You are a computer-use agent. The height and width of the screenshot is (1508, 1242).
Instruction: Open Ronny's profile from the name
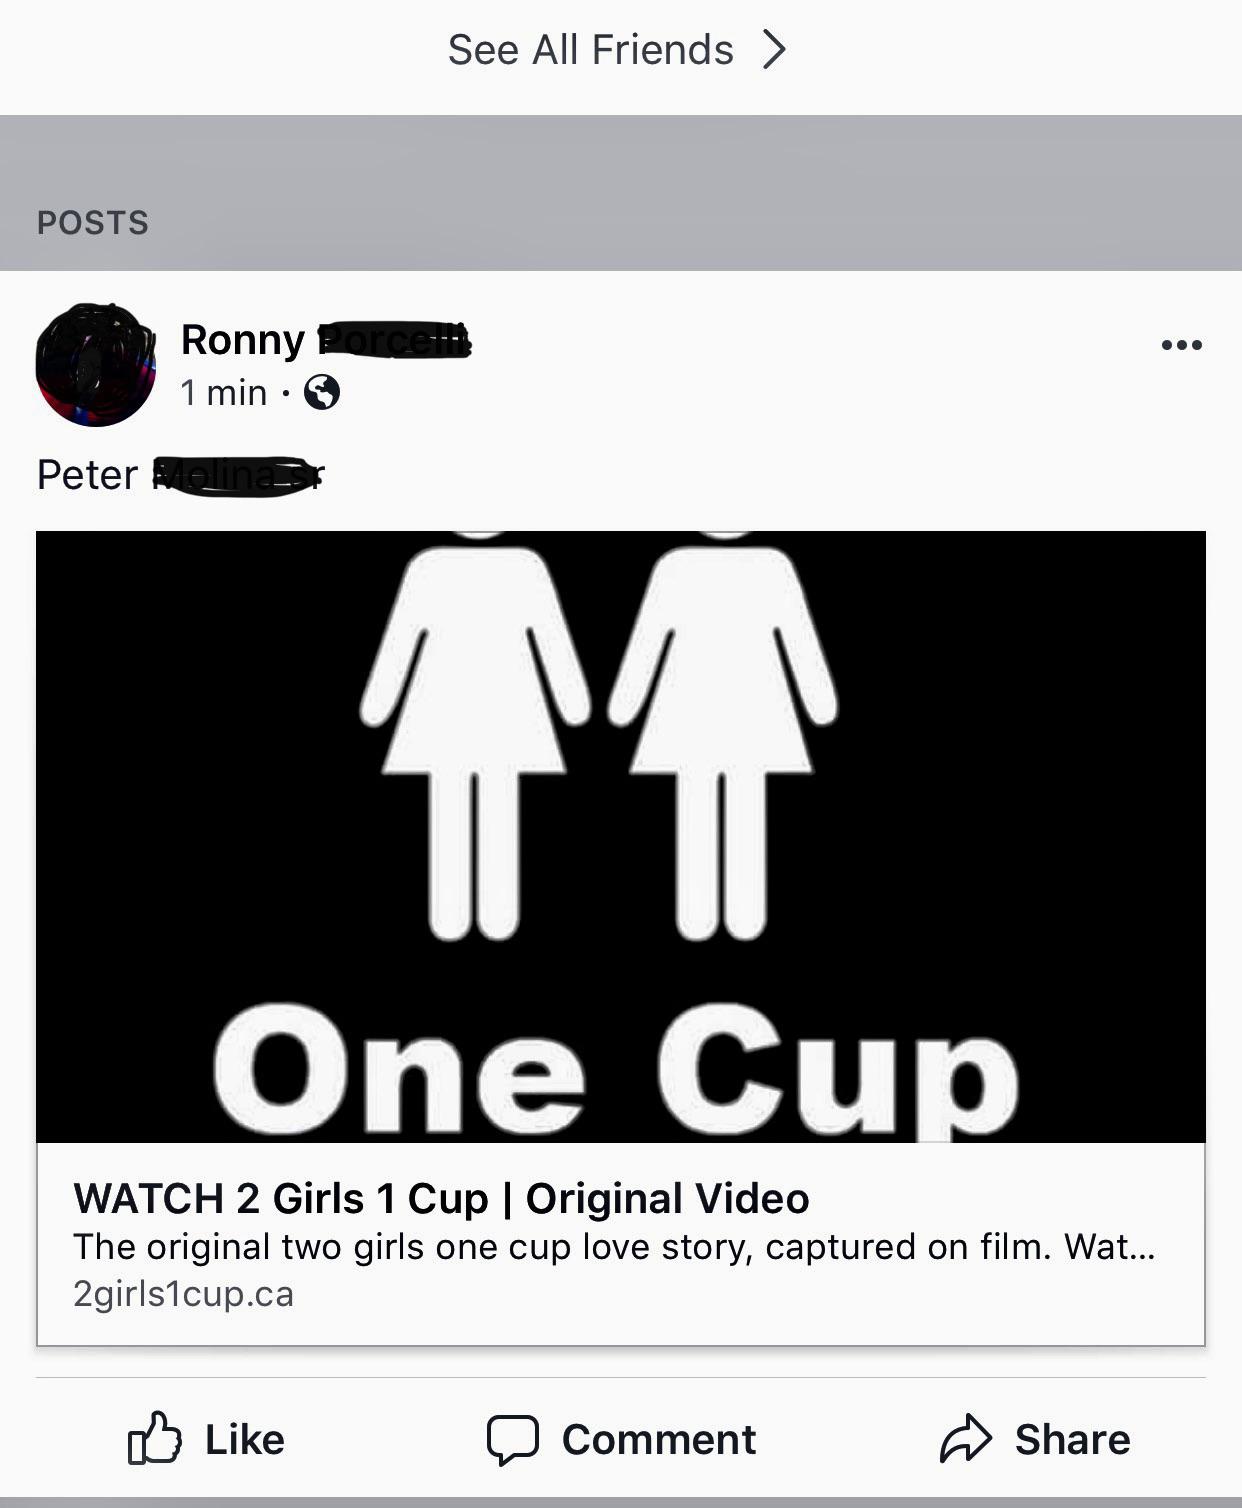pos(243,341)
